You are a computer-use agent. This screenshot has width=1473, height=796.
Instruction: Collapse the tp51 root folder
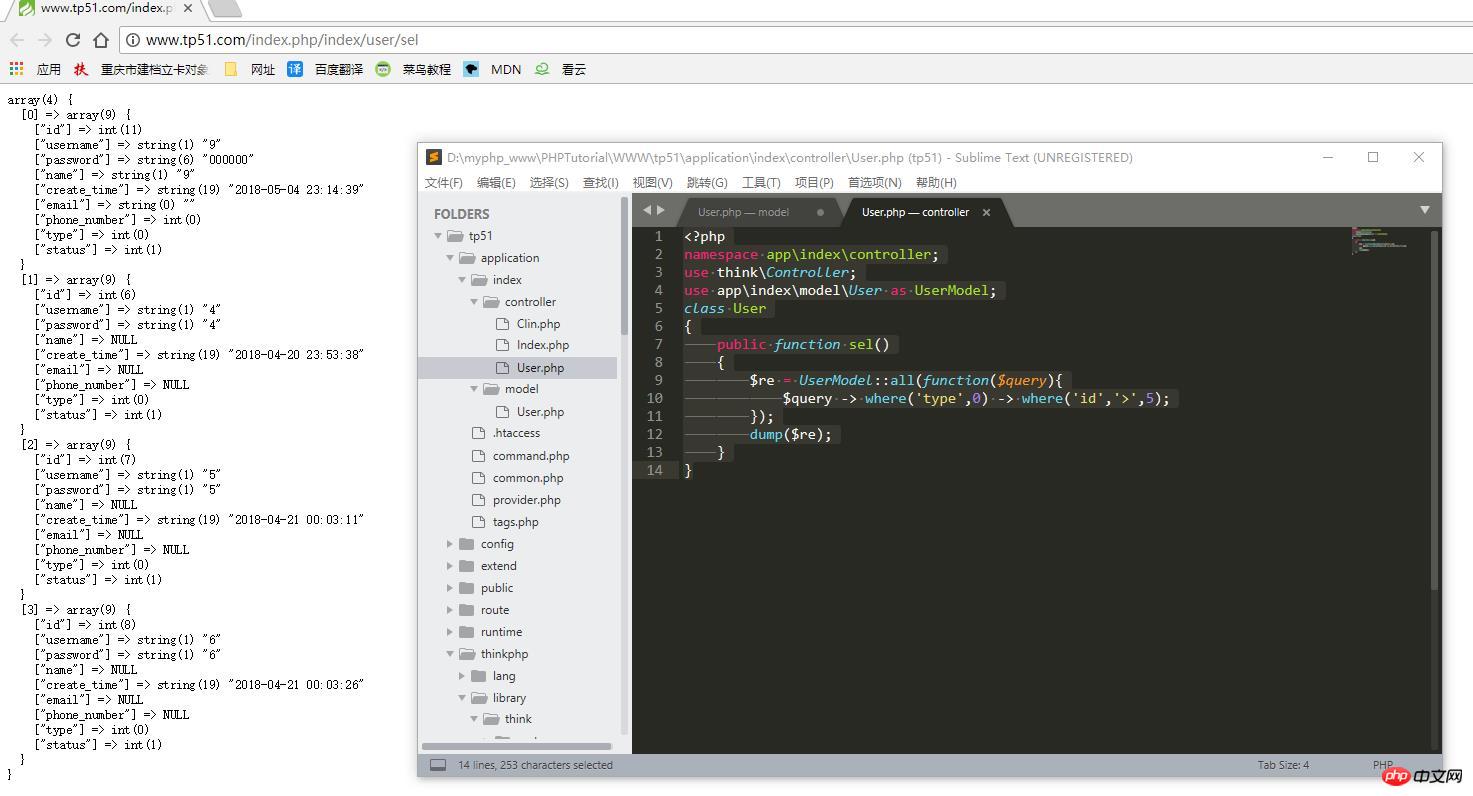(438, 236)
